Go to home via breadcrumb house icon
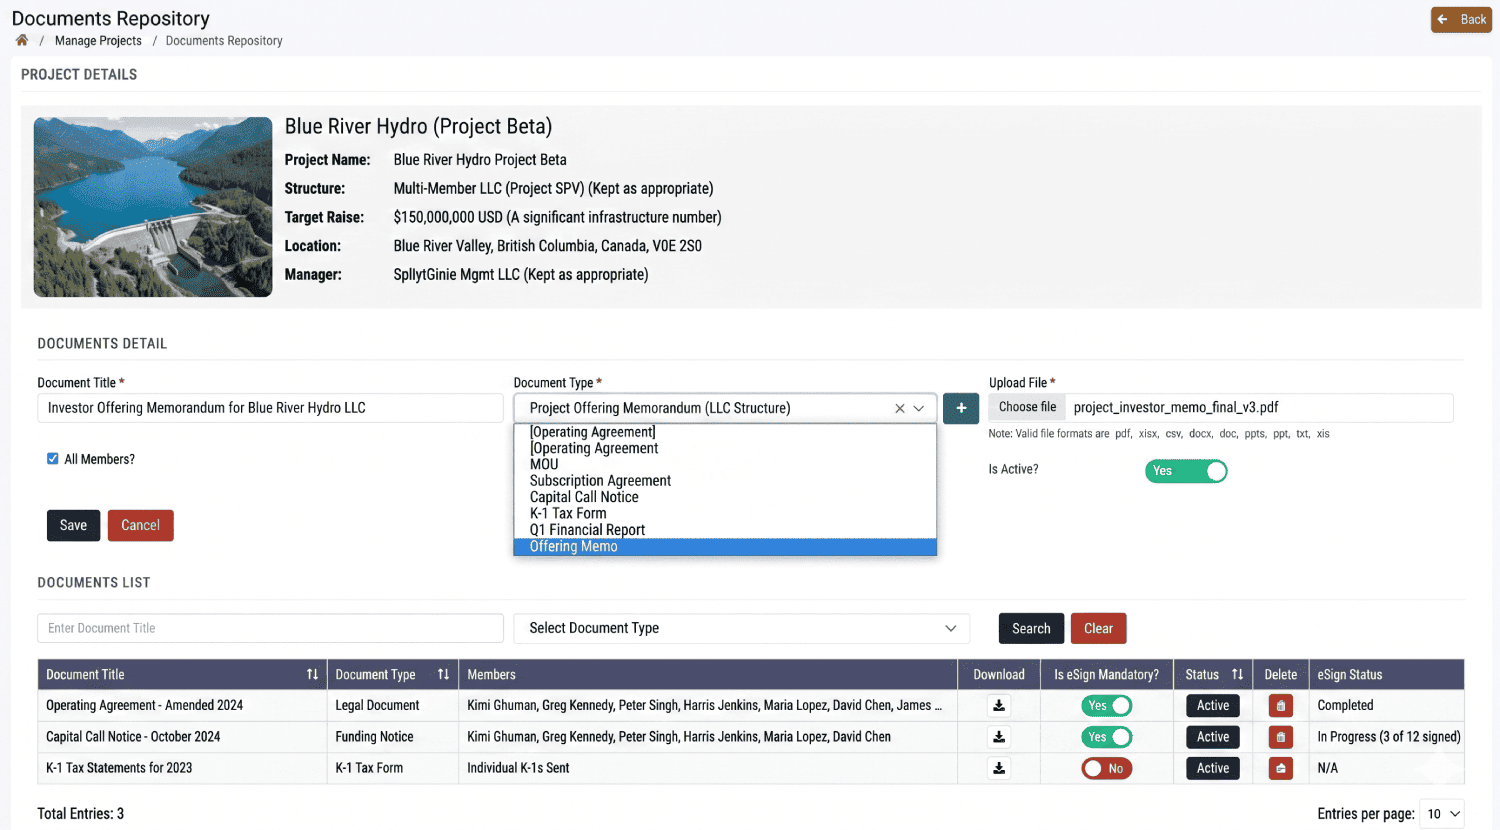Screen dimensions: 1500x830 click(x=22, y=40)
